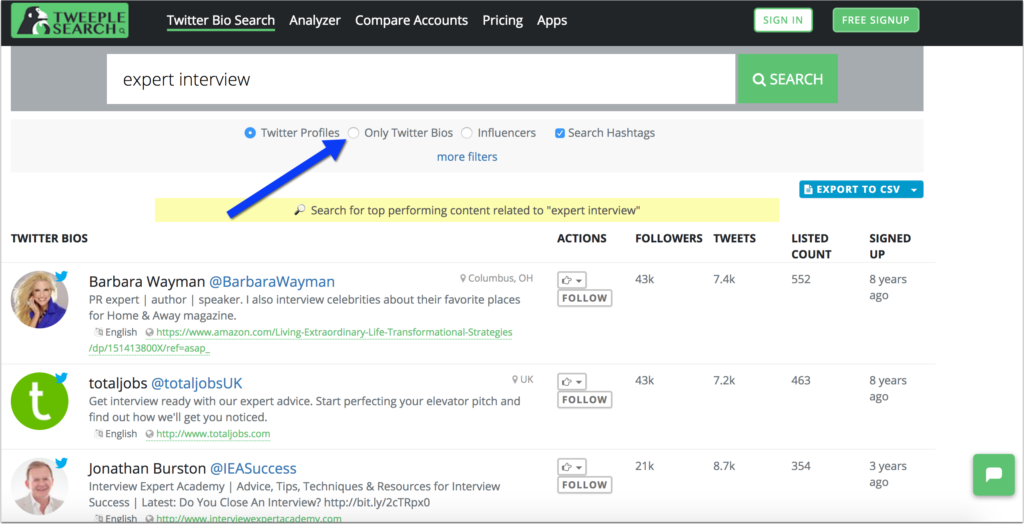
Task: Click the Jonathan Burston name text
Action: point(147,468)
